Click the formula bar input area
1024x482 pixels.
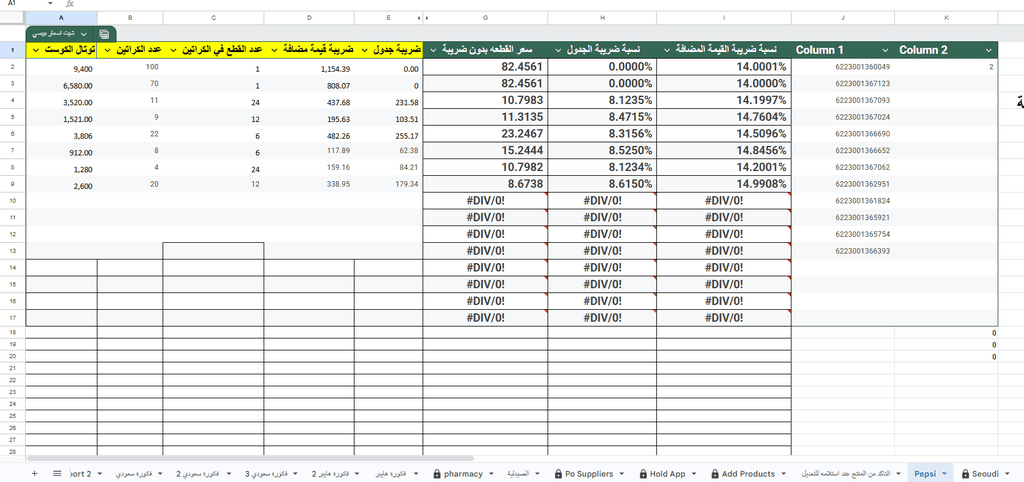pos(500,4)
